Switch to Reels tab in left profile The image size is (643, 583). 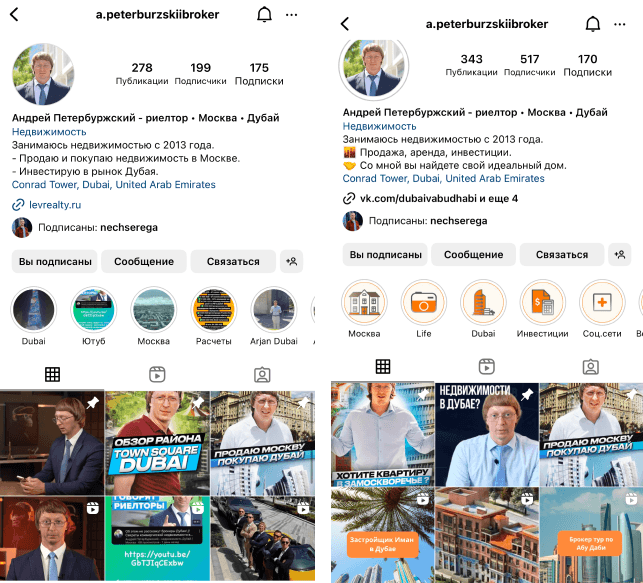[157, 374]
